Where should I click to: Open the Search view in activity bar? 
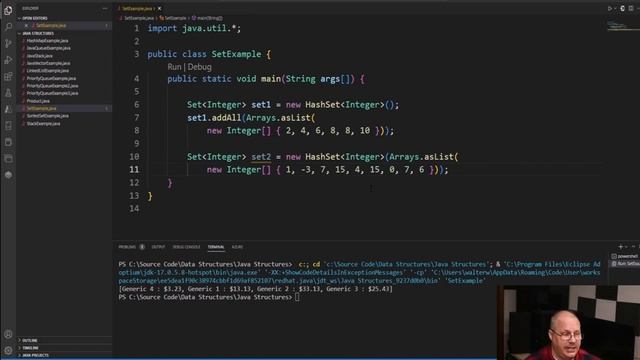click(x=8, y=27)
